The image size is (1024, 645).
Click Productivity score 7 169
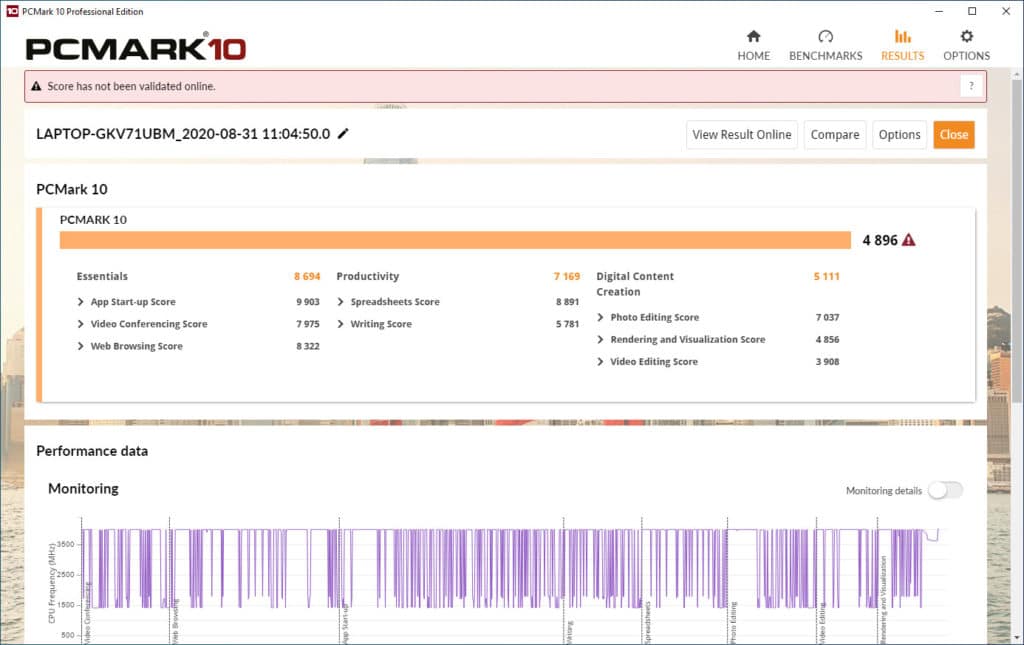coord(567,276)
